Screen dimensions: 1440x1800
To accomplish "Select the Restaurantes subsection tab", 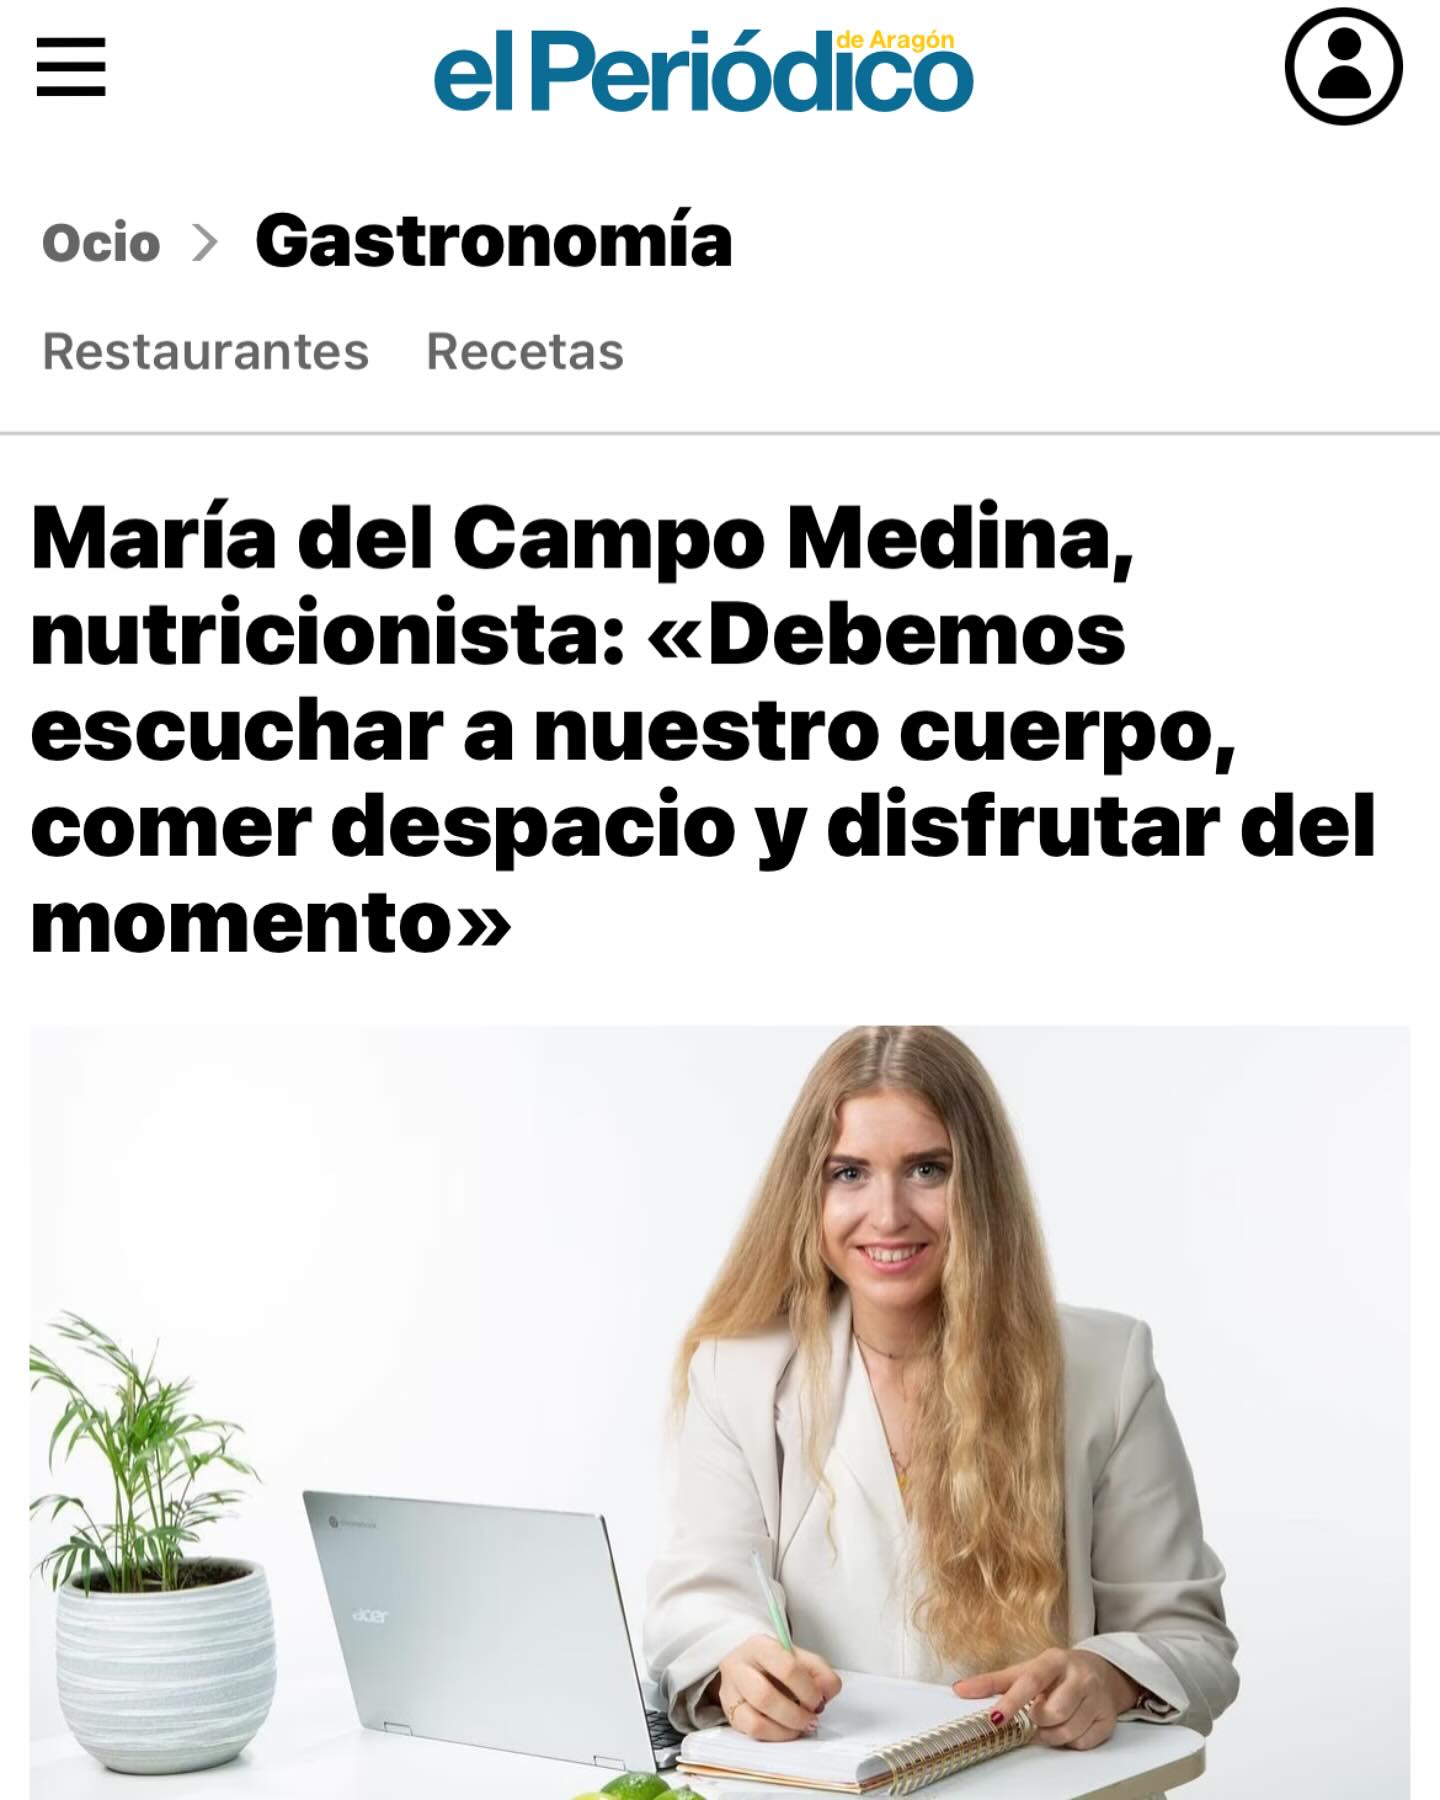I will 206,351.
